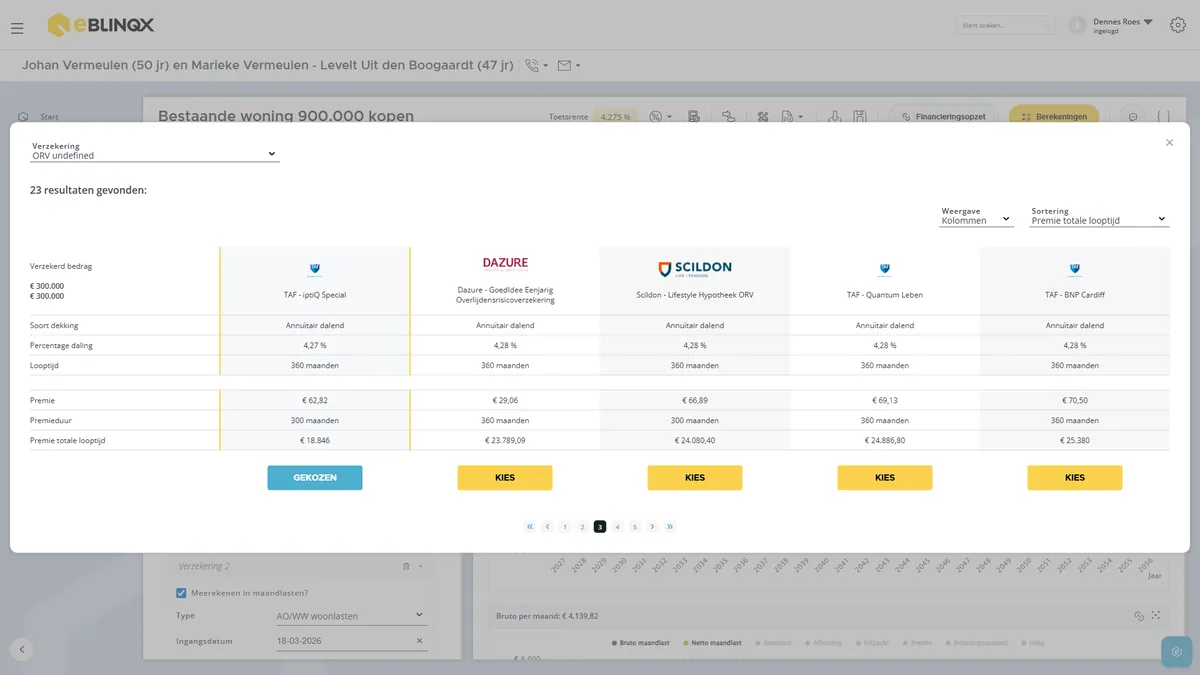Toggle Netto maandlast chart legend

click(711, 643)
